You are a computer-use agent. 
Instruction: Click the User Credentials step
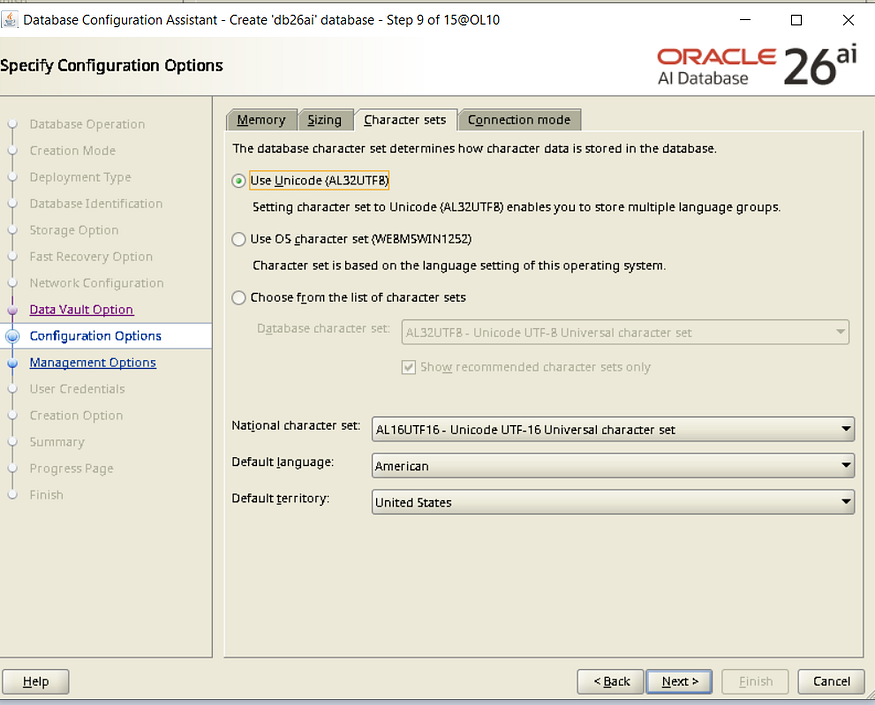point(77,389)
